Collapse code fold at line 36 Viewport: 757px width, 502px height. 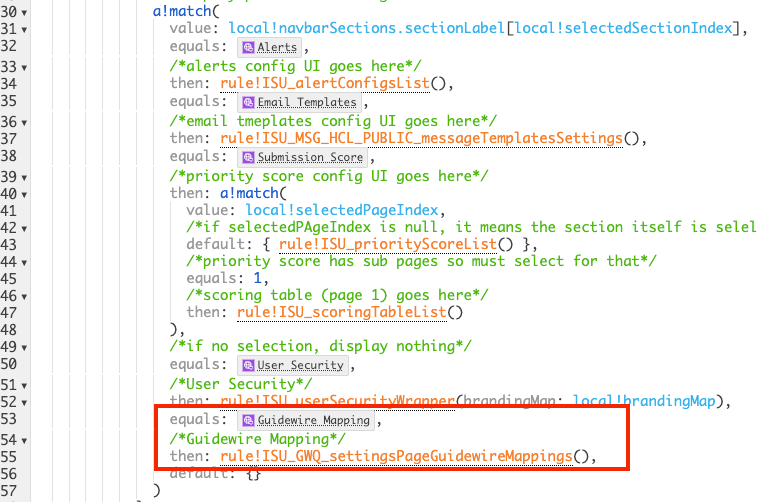pos(24,123)
